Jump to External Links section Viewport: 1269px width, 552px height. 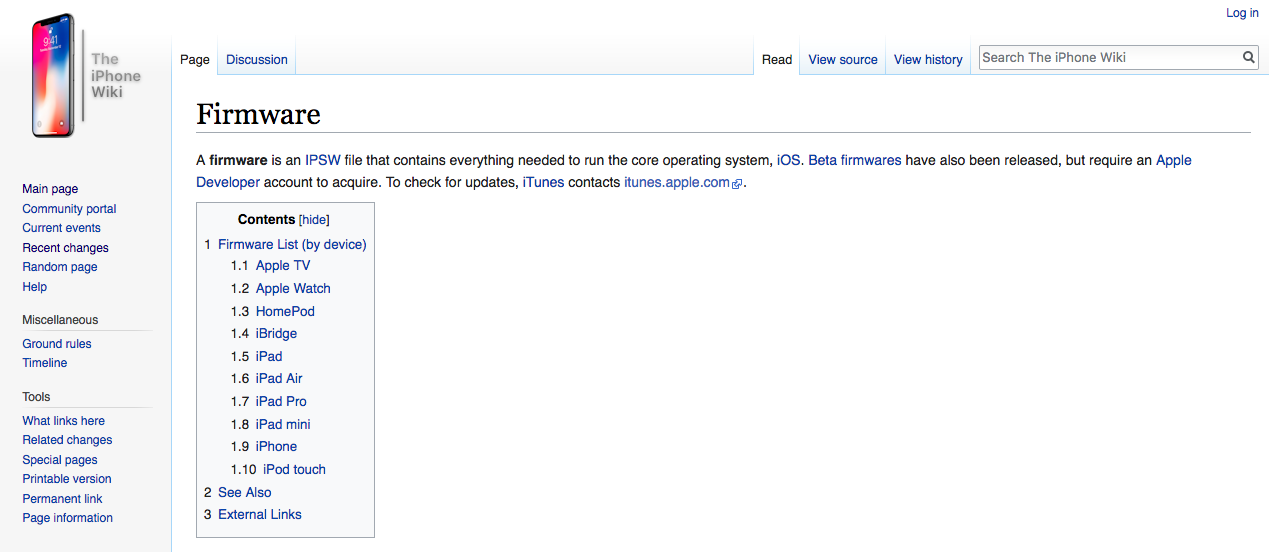253,514
